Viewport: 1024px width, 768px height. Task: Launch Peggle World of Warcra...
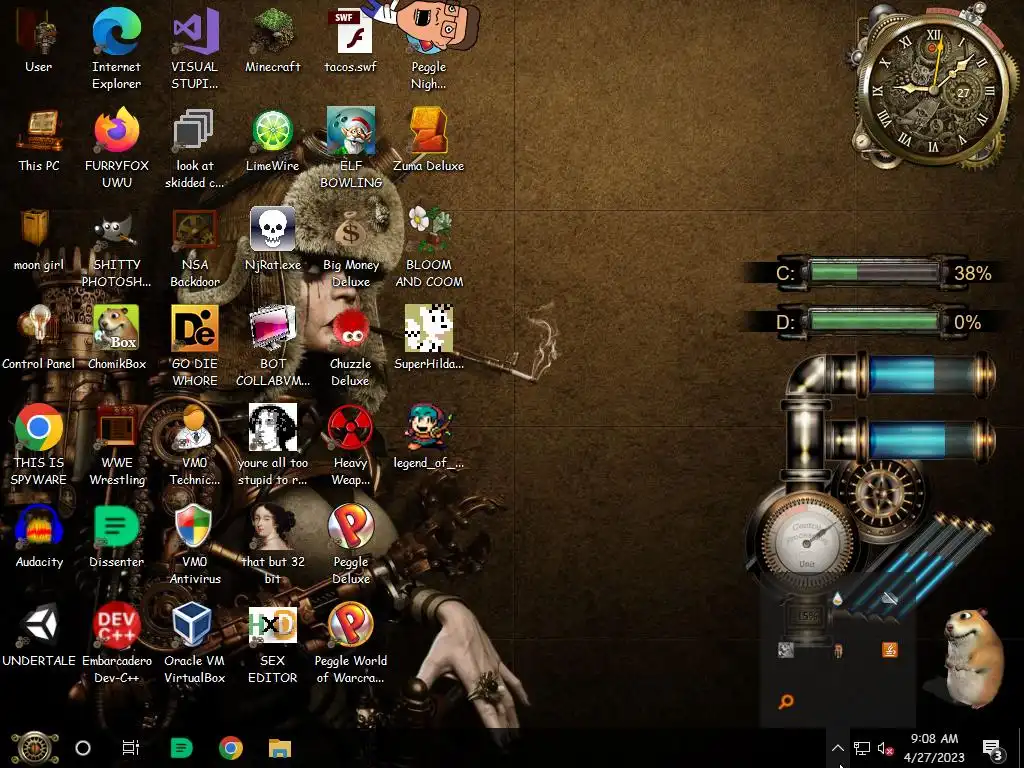click(351, 643)
